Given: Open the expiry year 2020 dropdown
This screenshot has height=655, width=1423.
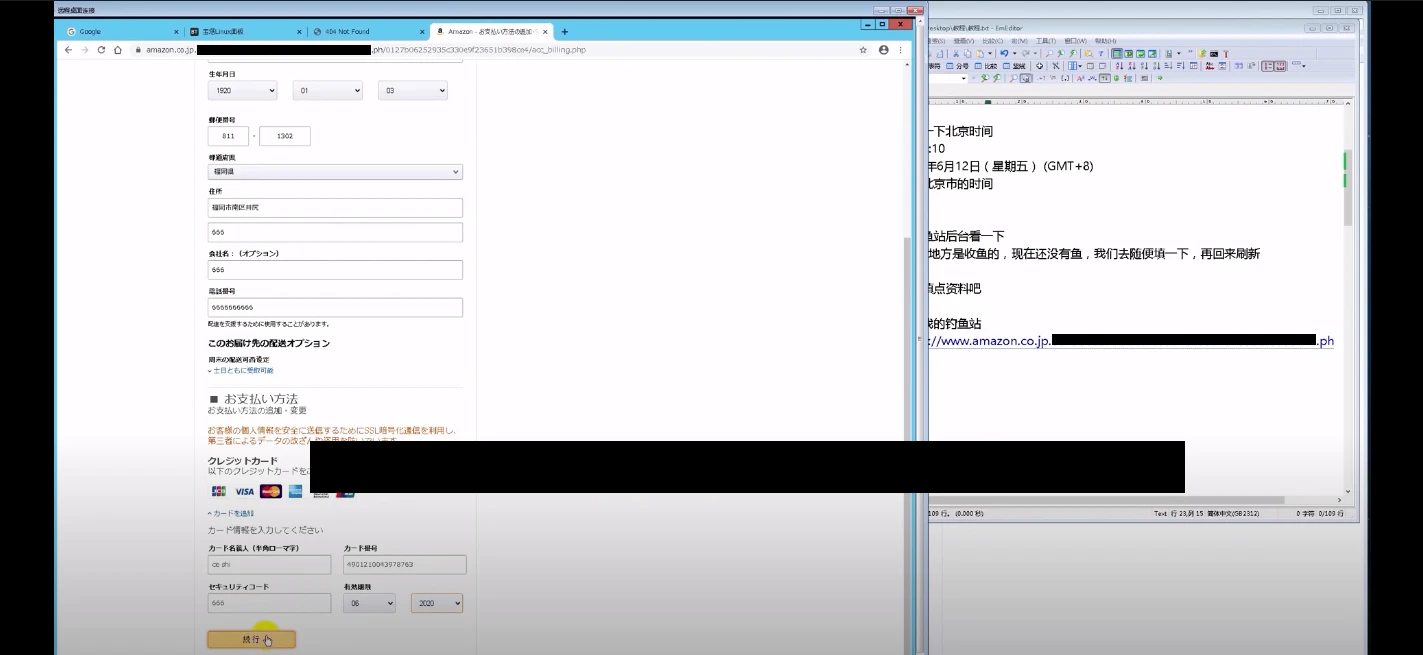Looking at the screenshot, I should (437, 603).
